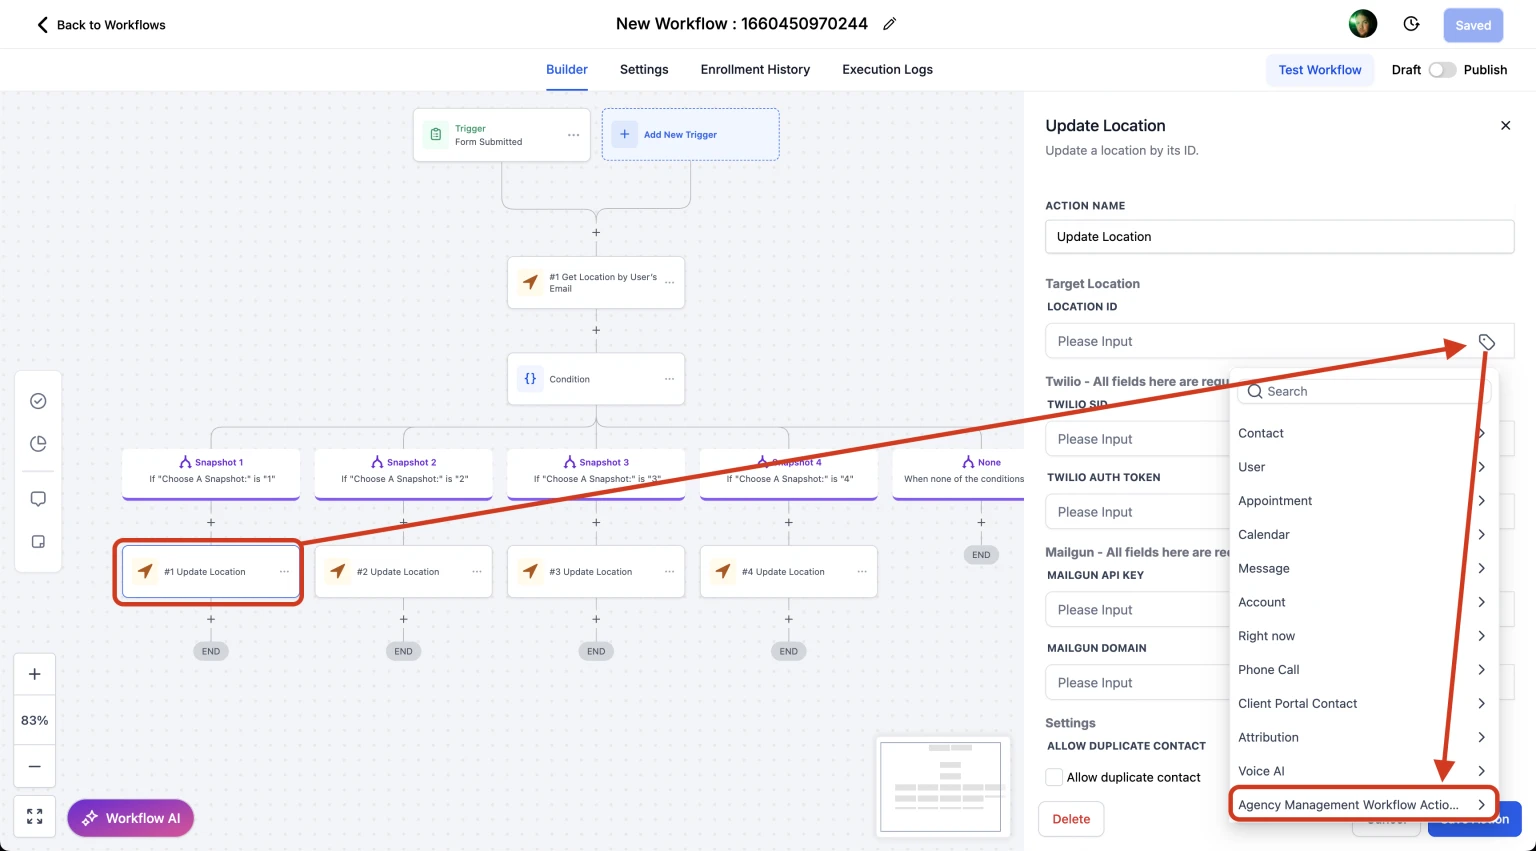
Task: Open the Enrollment History tab
Action: pos(755,70)
